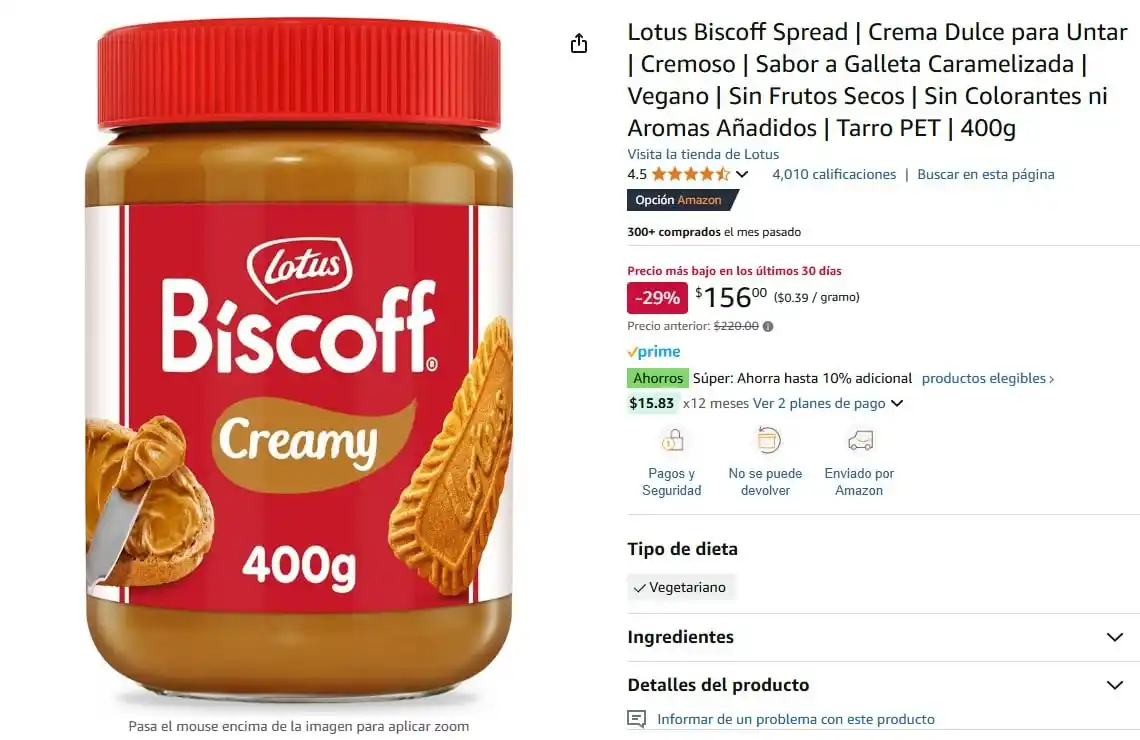Click the Biscoff jar product image
The width and height of the screenshot is (1140, 740).
(x=299, y=358)
